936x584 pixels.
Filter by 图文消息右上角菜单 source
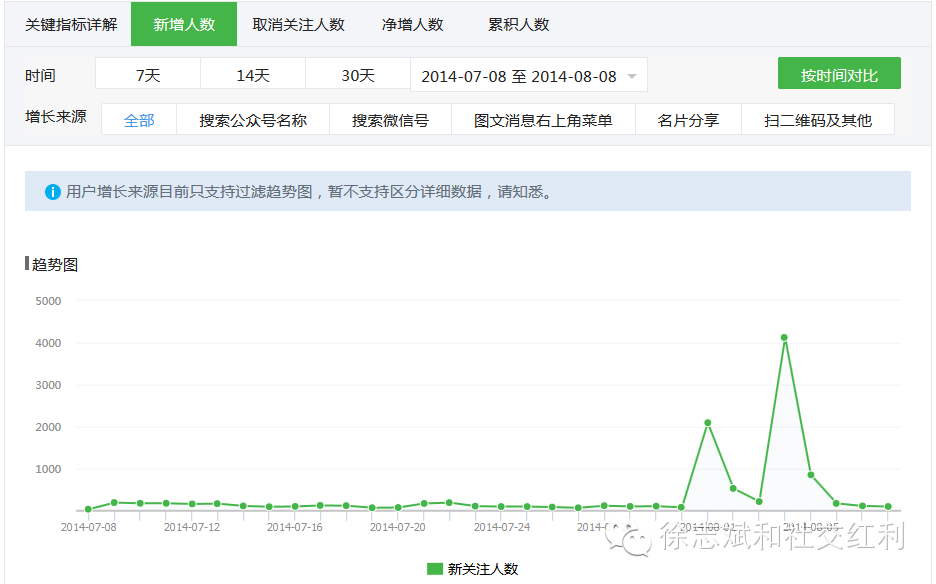(543, 119)
